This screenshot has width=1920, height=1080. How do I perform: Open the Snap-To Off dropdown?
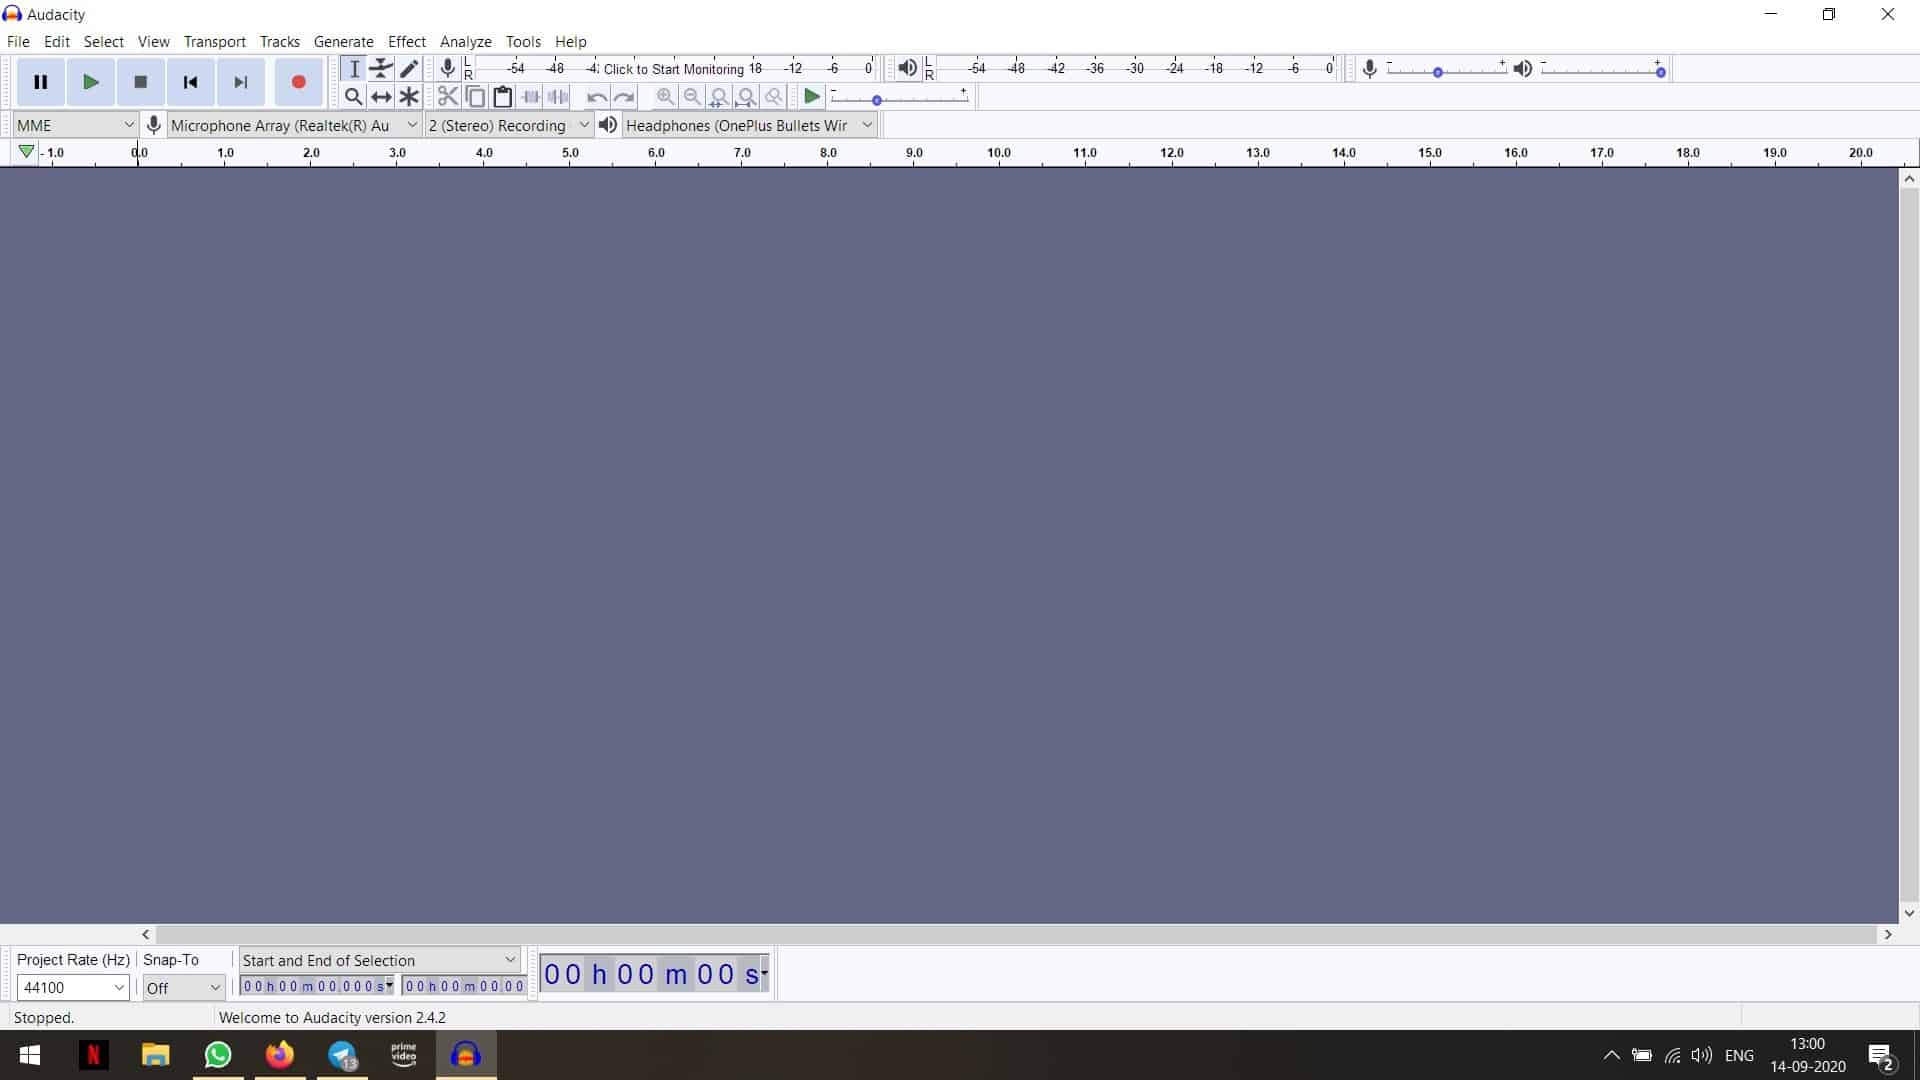point(184,988)
